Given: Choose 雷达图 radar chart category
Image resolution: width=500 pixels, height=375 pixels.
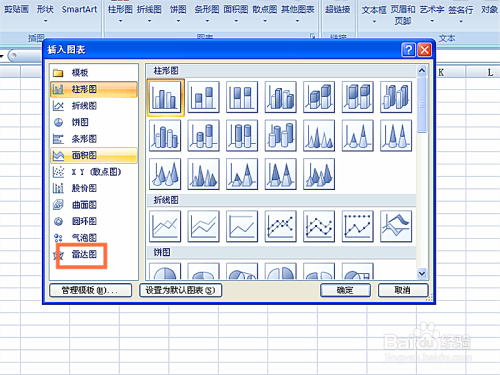Looking at the screenshot, I should point(94,254).
